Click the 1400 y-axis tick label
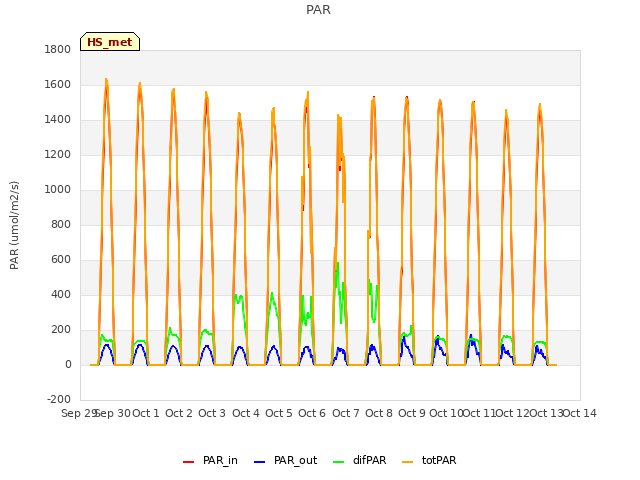 (x=58, y=120)
